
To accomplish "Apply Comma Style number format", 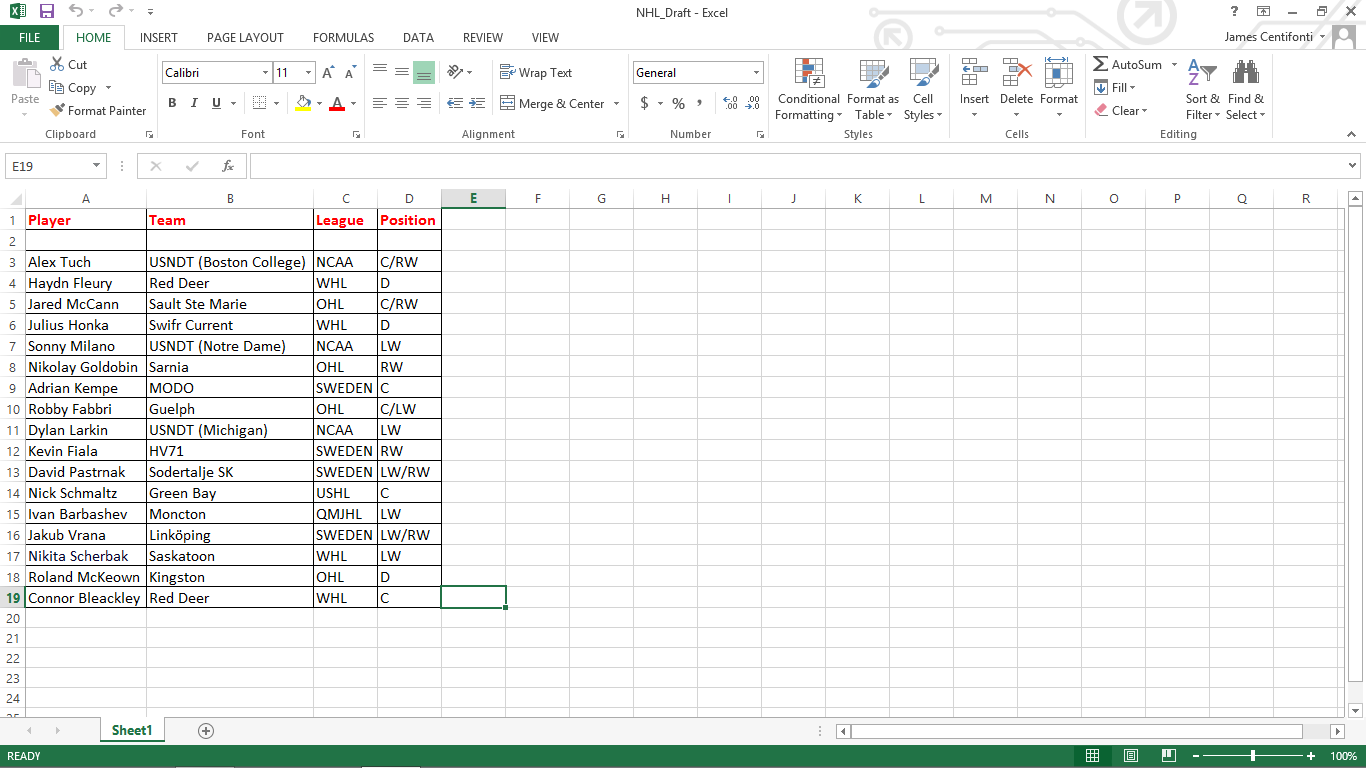I will pos(700,103).
